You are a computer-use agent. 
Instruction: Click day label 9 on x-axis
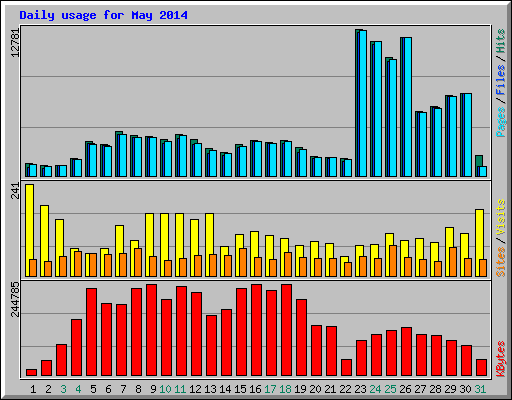(x=153, y=389)
